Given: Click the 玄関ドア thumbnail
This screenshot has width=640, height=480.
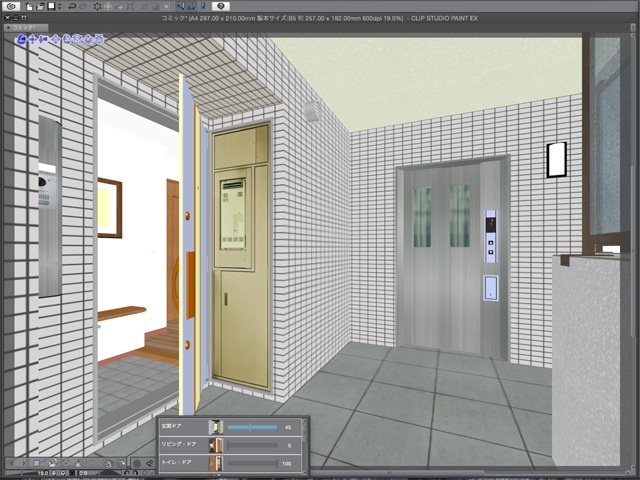Looking at the screenshot, I should point(216,427).
